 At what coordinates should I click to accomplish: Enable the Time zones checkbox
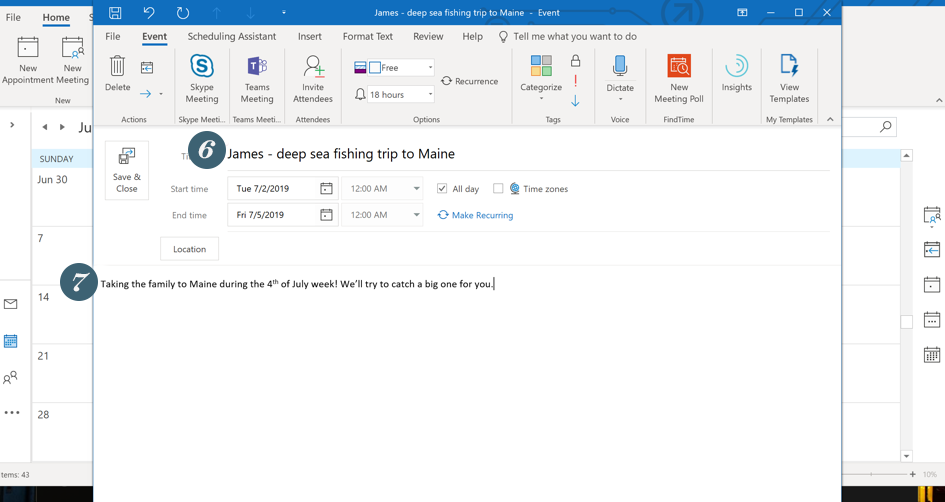[498, 189]
